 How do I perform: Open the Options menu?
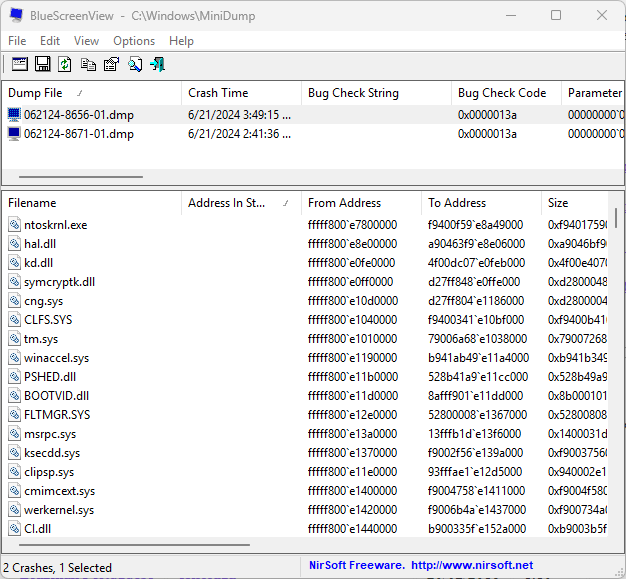tap(133, 41)
